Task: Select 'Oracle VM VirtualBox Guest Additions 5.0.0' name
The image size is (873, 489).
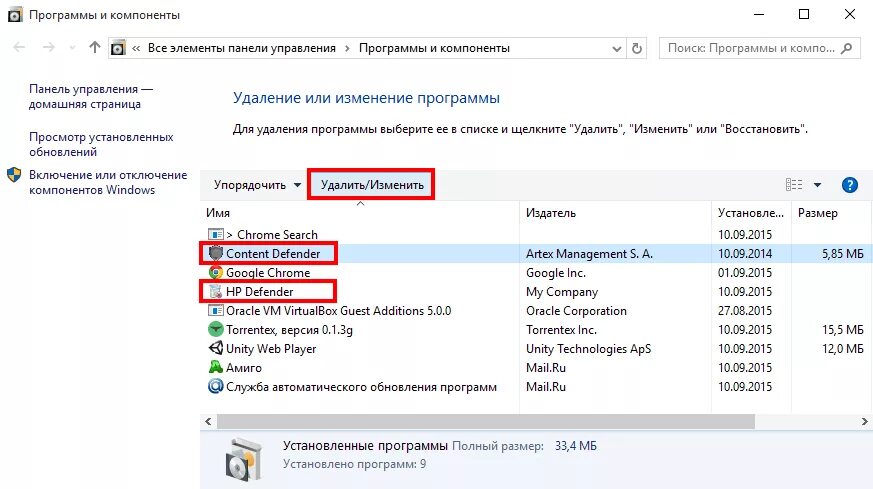Action: click(339, 311)
